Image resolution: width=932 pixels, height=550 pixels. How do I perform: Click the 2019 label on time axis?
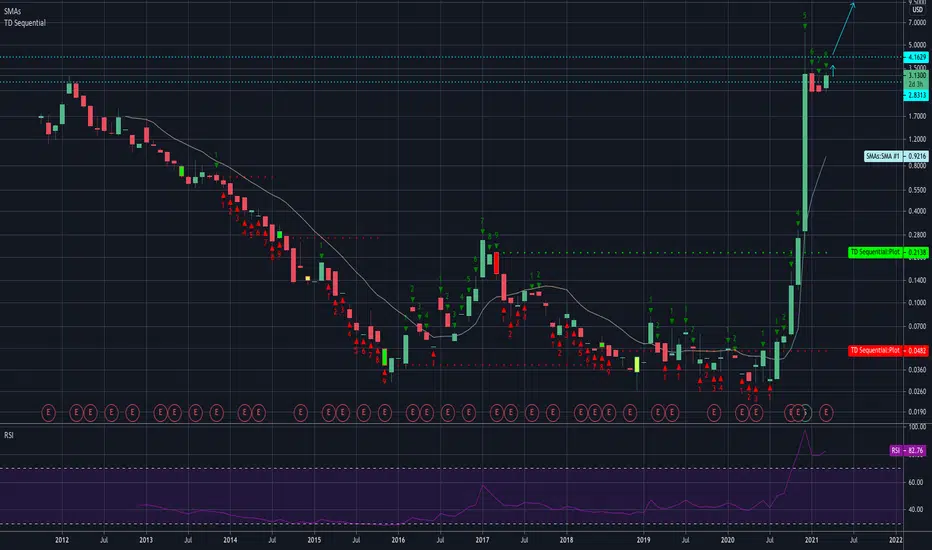[643, 540]
